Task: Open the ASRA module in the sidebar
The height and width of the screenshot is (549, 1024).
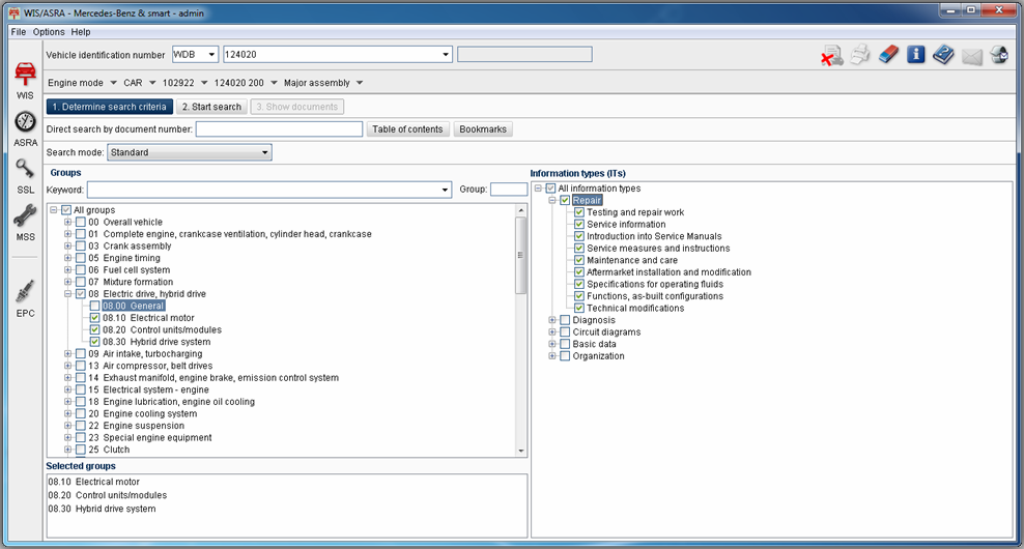Action: pos(25,129)
